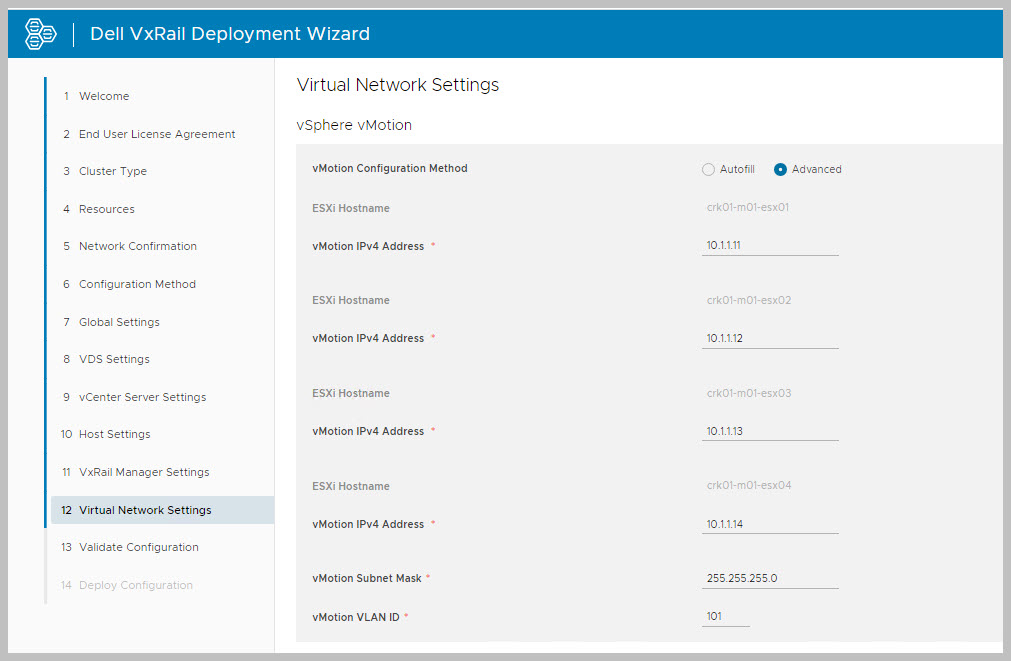The width and height of the screenshot is (1011, 661).
Task: Click vMotion IPv4 field containing 10.1.1.12
Action: coord(770,339)
